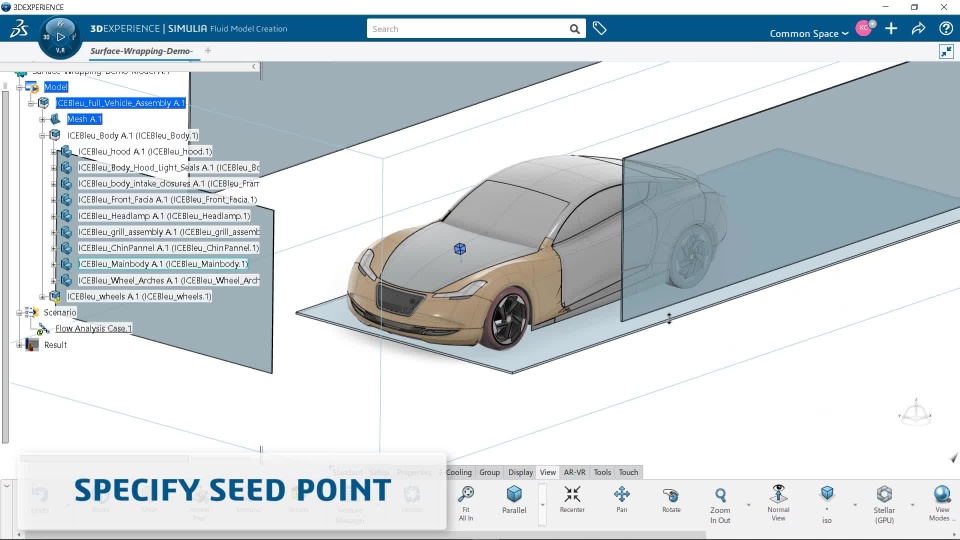Open the Parallel projection dropdown arrow

[542, 504]
